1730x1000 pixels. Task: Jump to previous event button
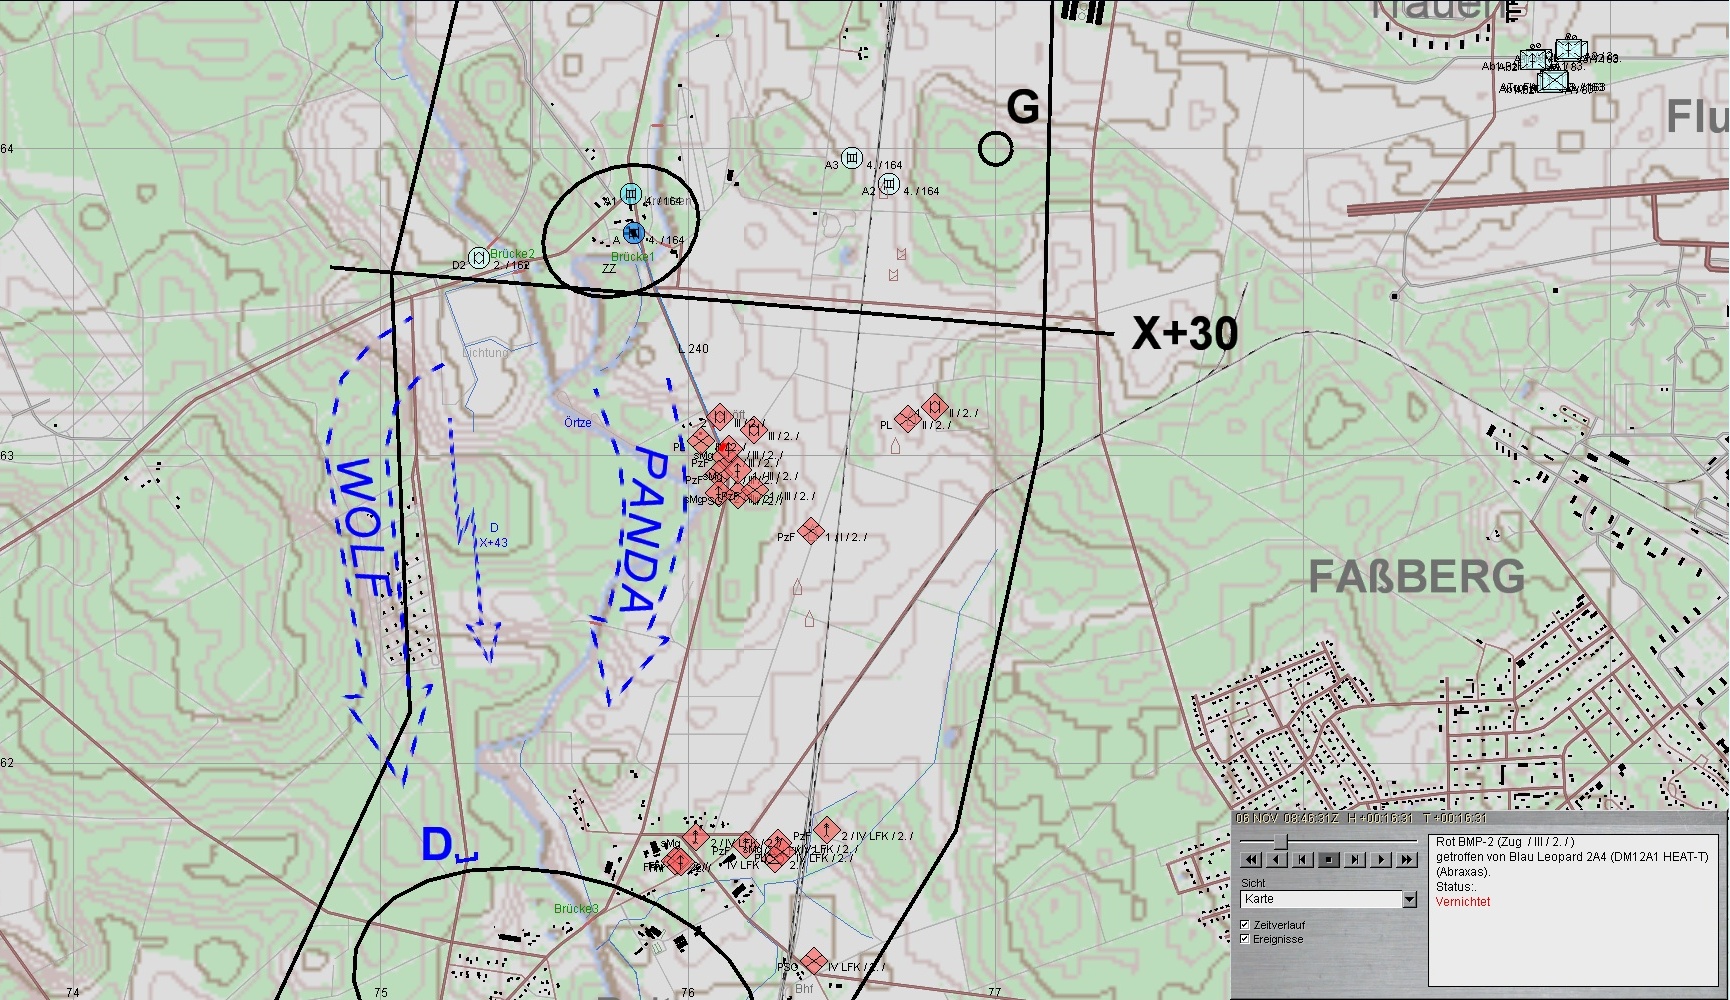pos(1302,860)
